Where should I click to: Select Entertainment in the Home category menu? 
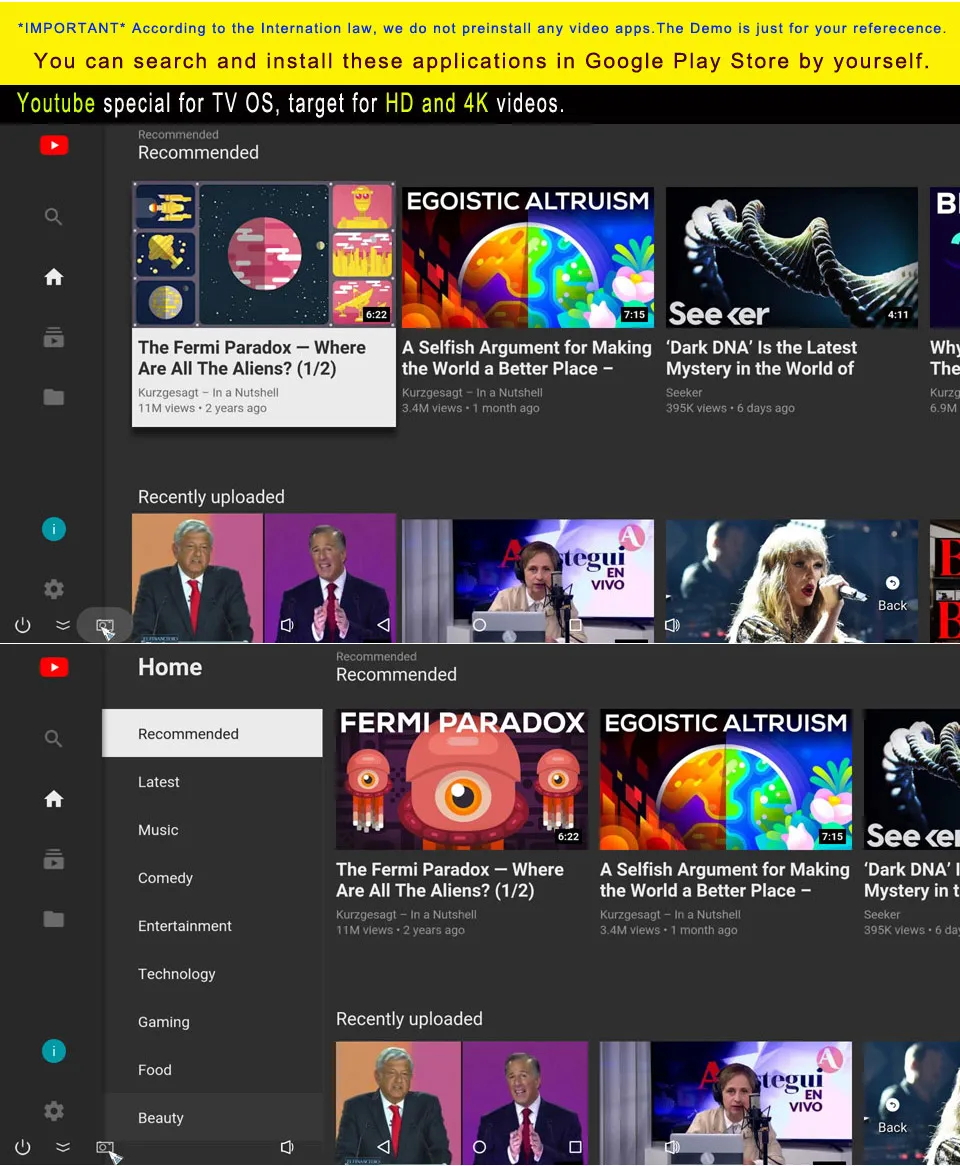tap(212, 926)
